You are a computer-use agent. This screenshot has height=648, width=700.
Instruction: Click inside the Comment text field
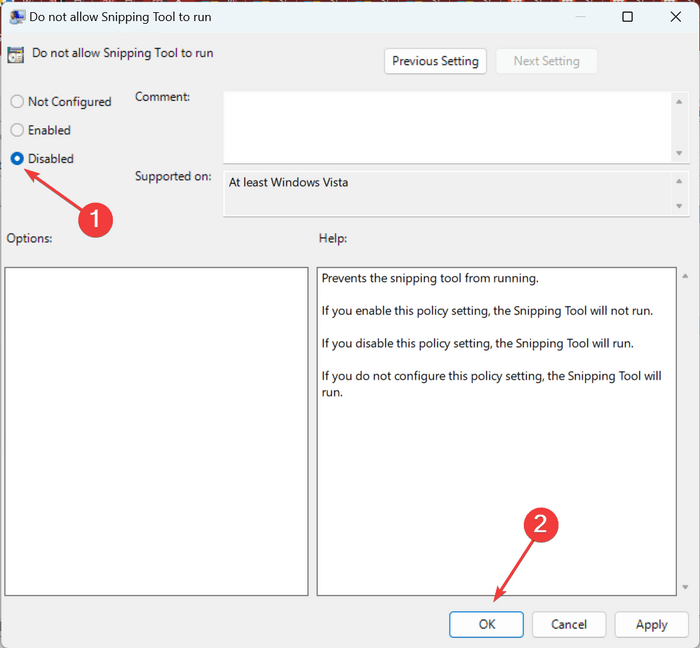point(447,127)
